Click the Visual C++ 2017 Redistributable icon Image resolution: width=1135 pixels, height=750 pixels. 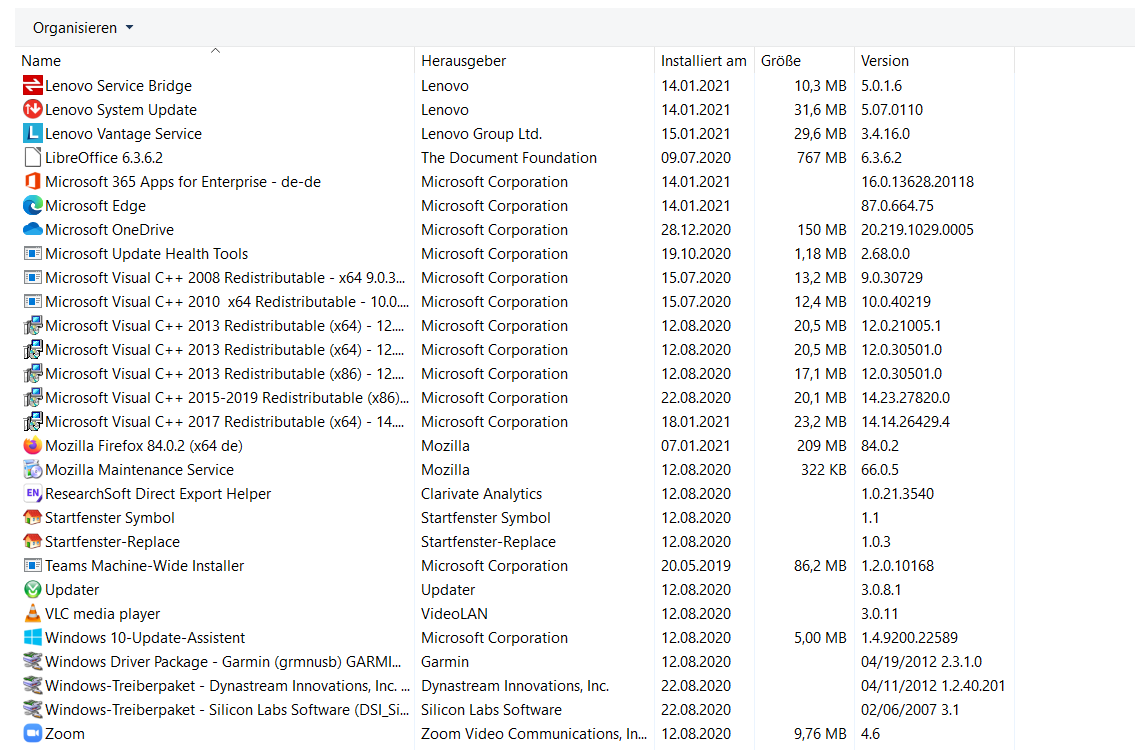click(33, 421)
